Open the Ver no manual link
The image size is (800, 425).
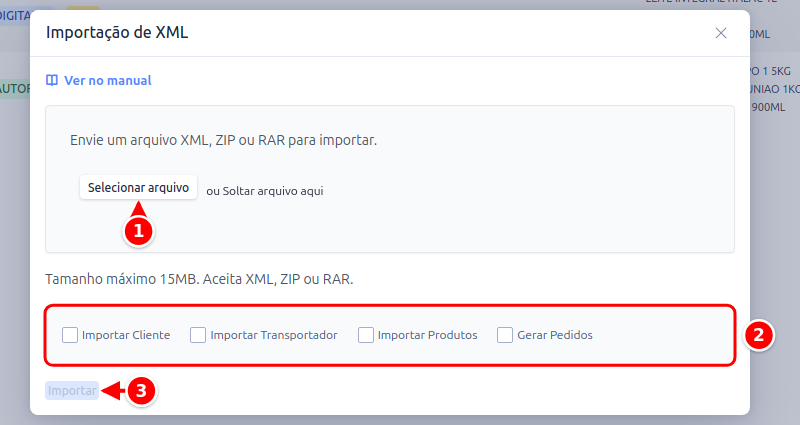[108, 81]
